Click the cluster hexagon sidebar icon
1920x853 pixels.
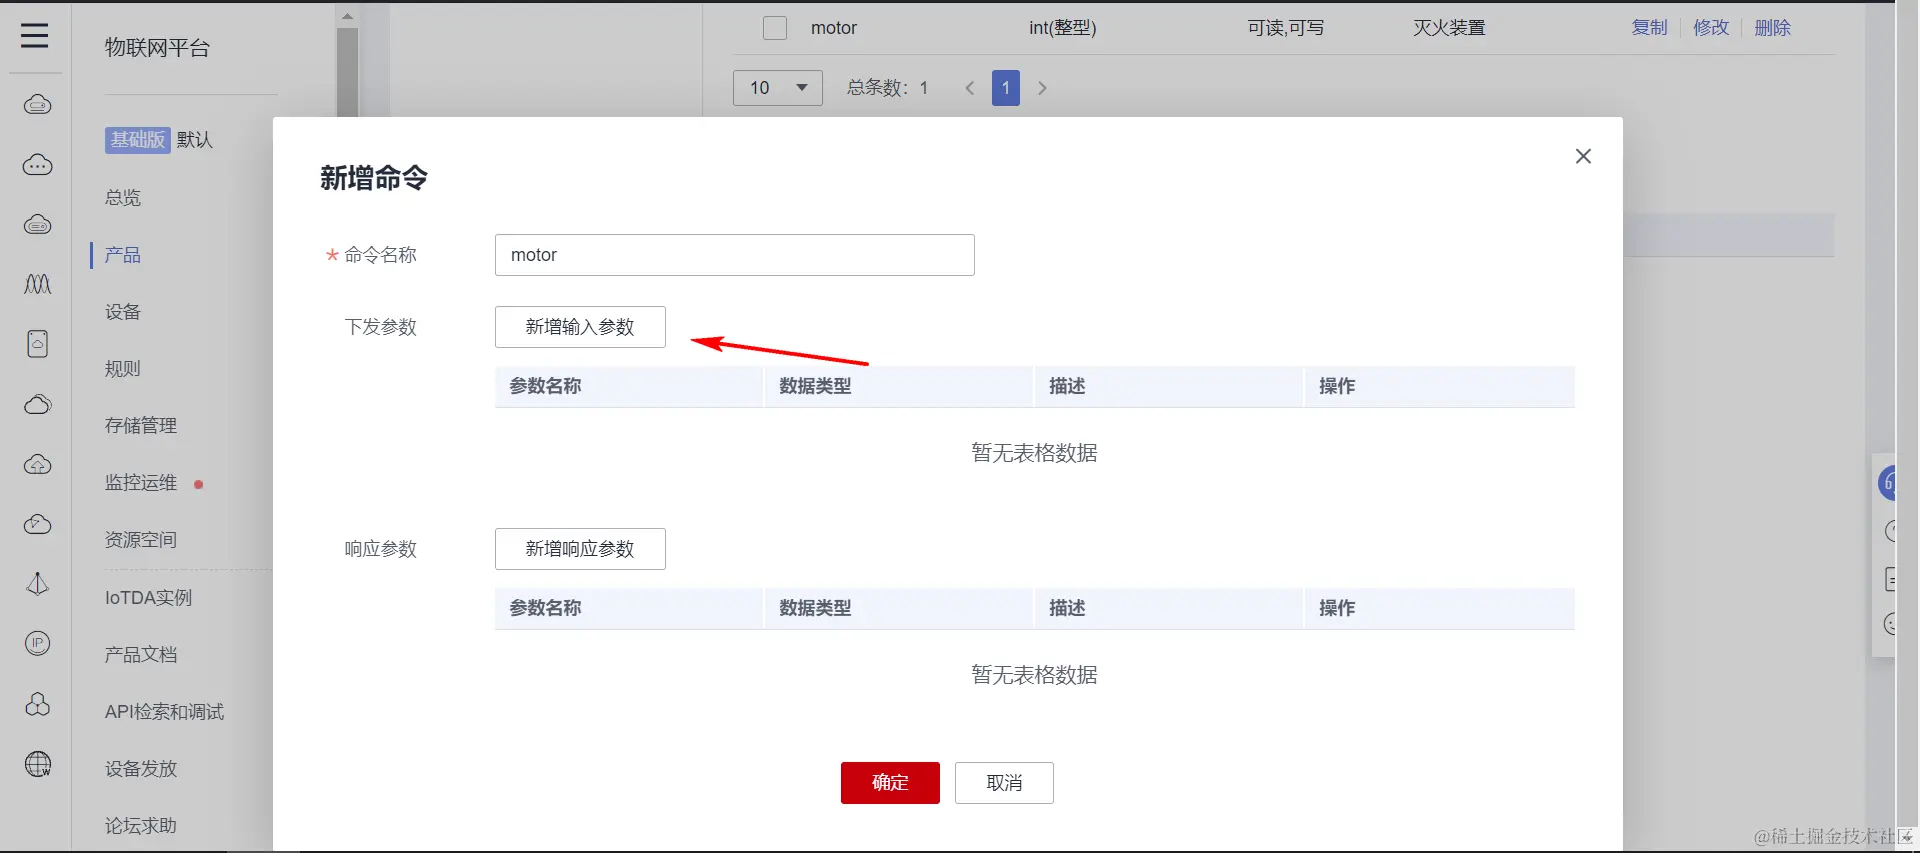[38, 704]
